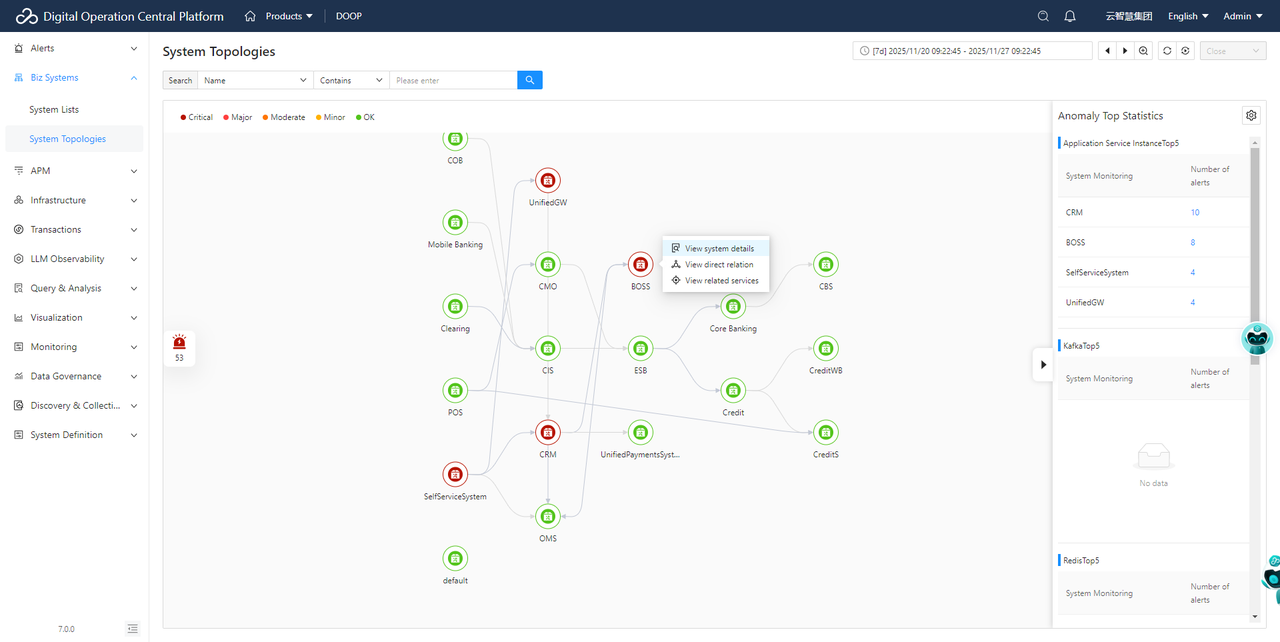Open the notifications bell icon
1280x642 pixels.
tap(1070, 16)
